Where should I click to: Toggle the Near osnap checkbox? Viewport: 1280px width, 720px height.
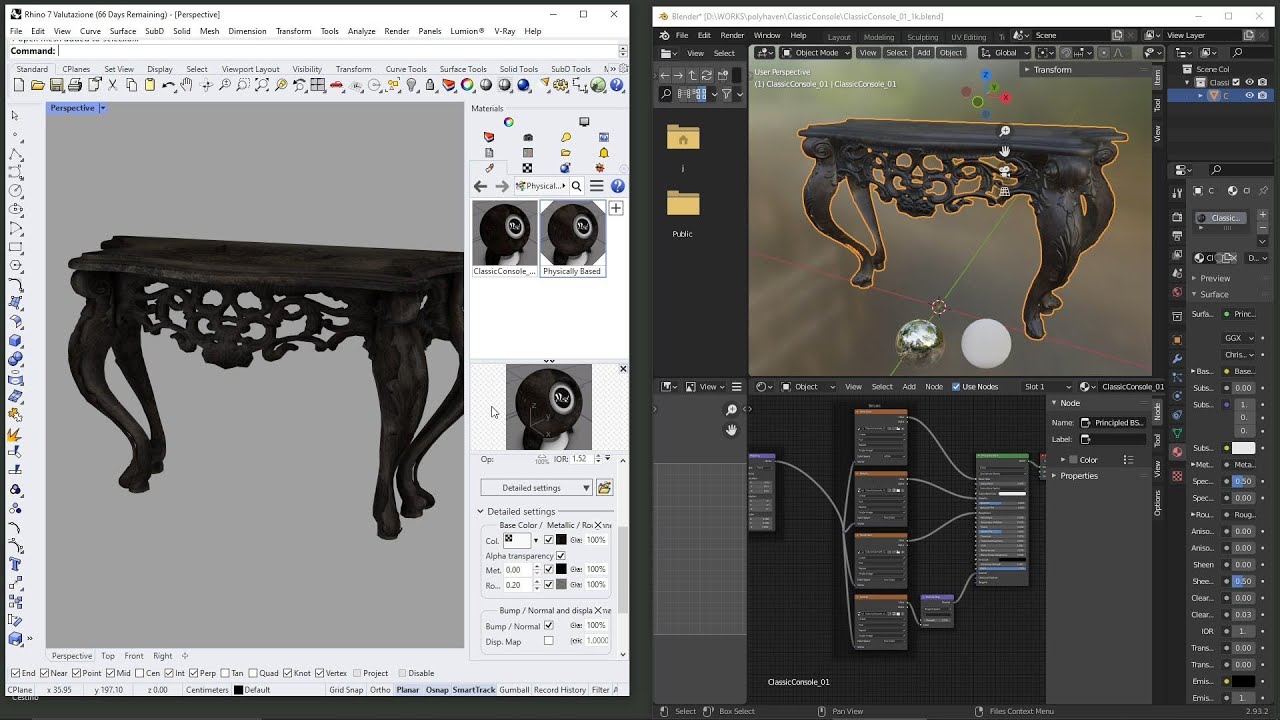[45, 673]
